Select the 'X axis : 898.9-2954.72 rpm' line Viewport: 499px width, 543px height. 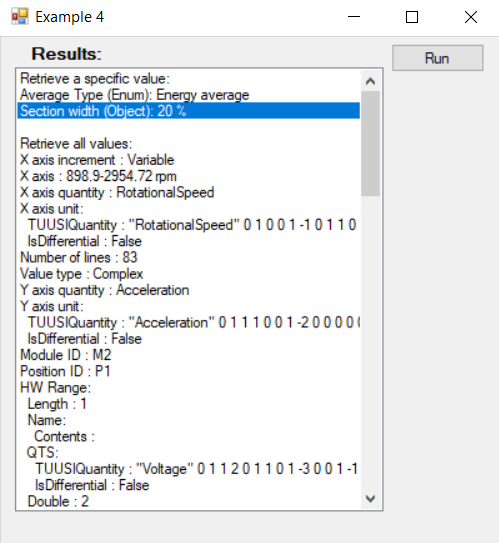(189, 176)
